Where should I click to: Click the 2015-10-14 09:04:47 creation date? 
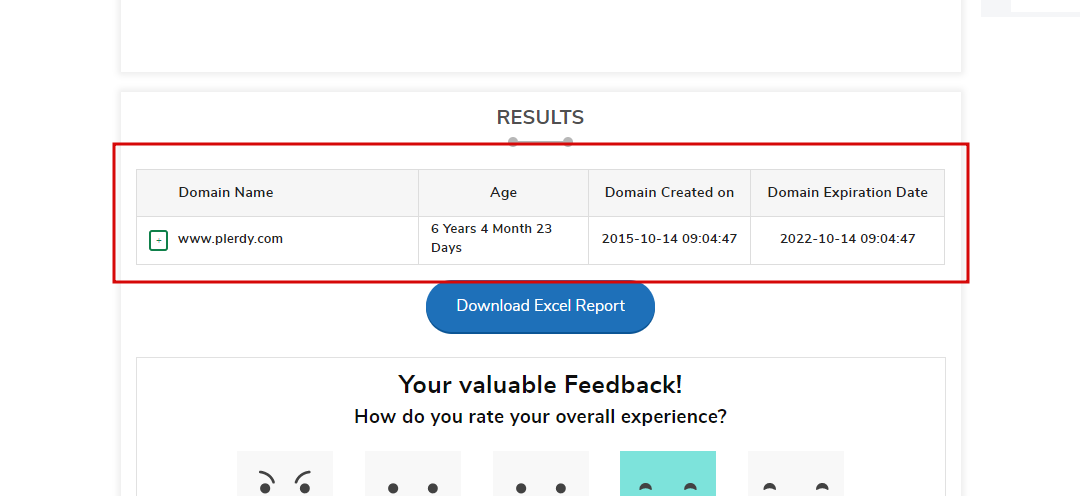pos(669,239)
